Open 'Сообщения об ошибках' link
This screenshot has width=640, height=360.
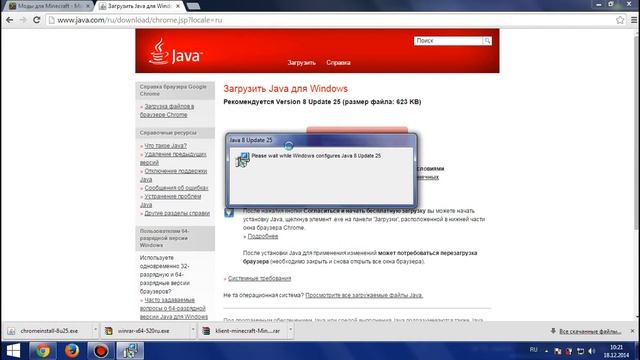[176, 188]
